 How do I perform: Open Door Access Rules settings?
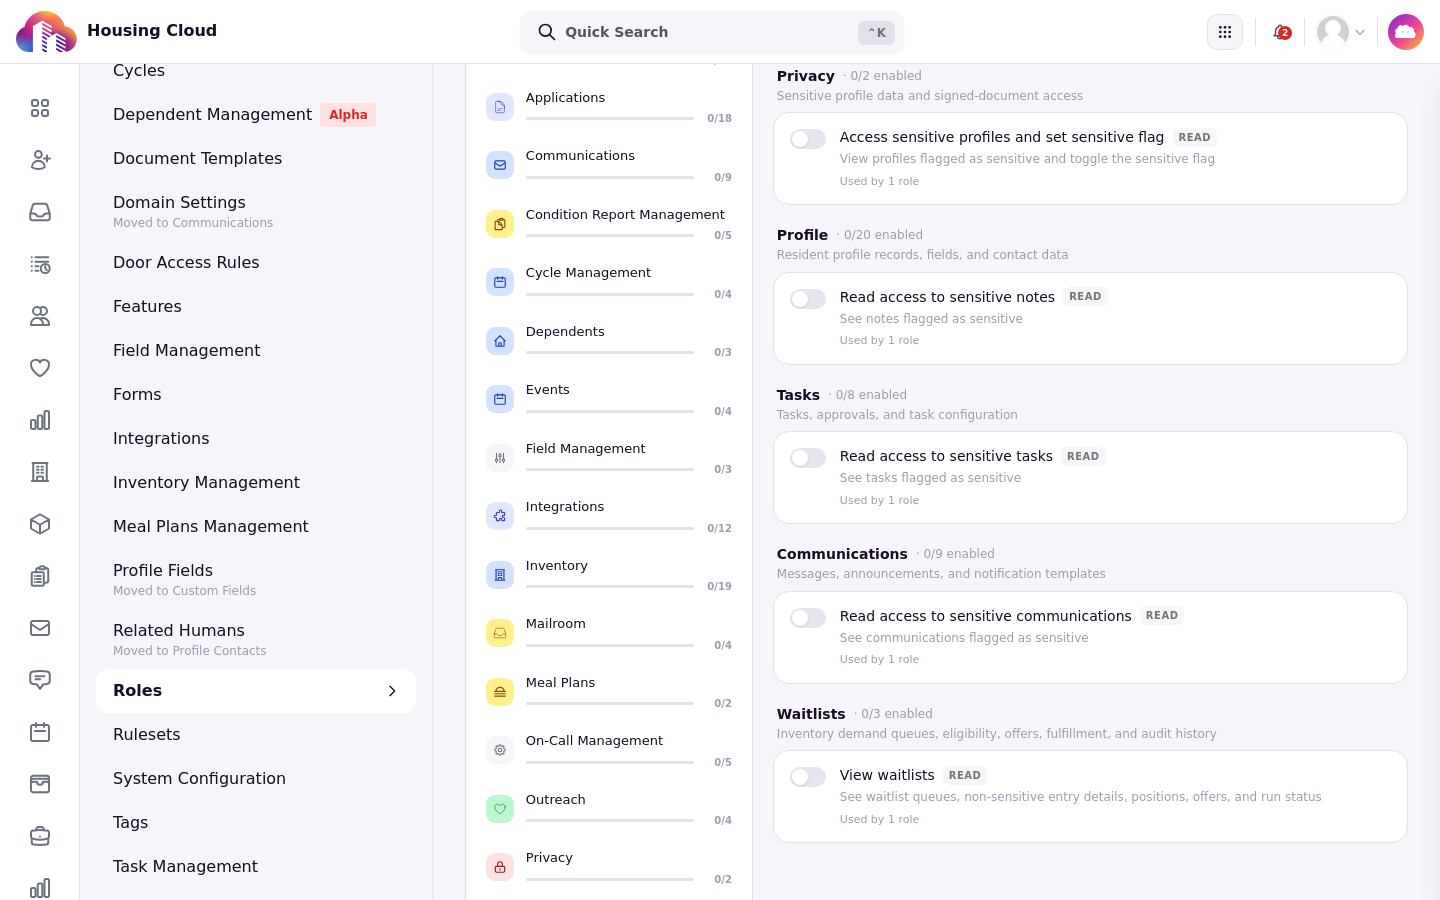[256, 262]
